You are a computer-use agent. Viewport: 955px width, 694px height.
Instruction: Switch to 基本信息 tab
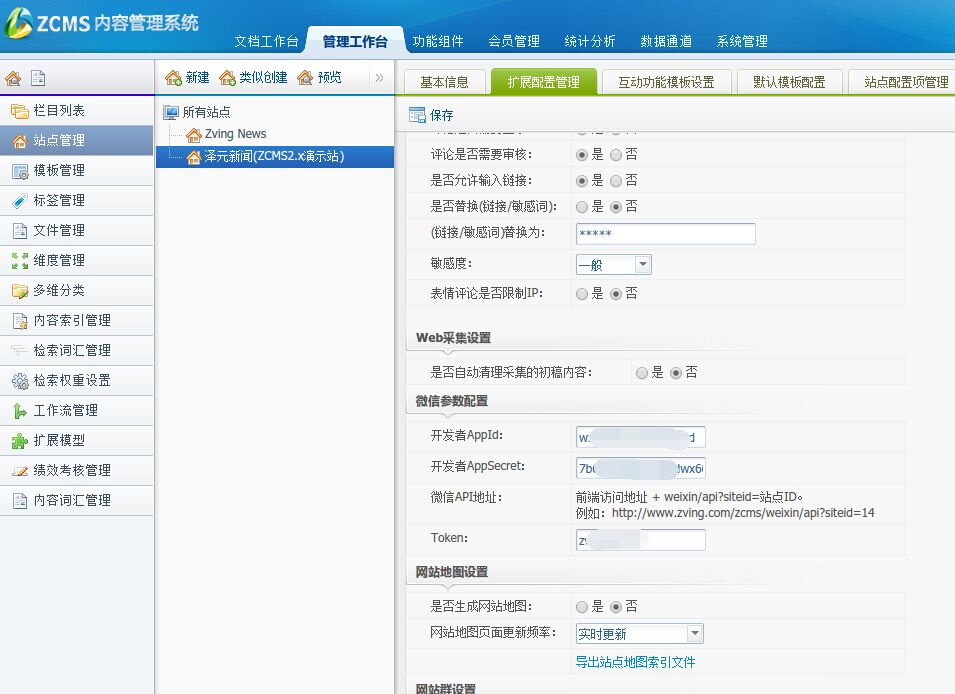click(444, 82)
